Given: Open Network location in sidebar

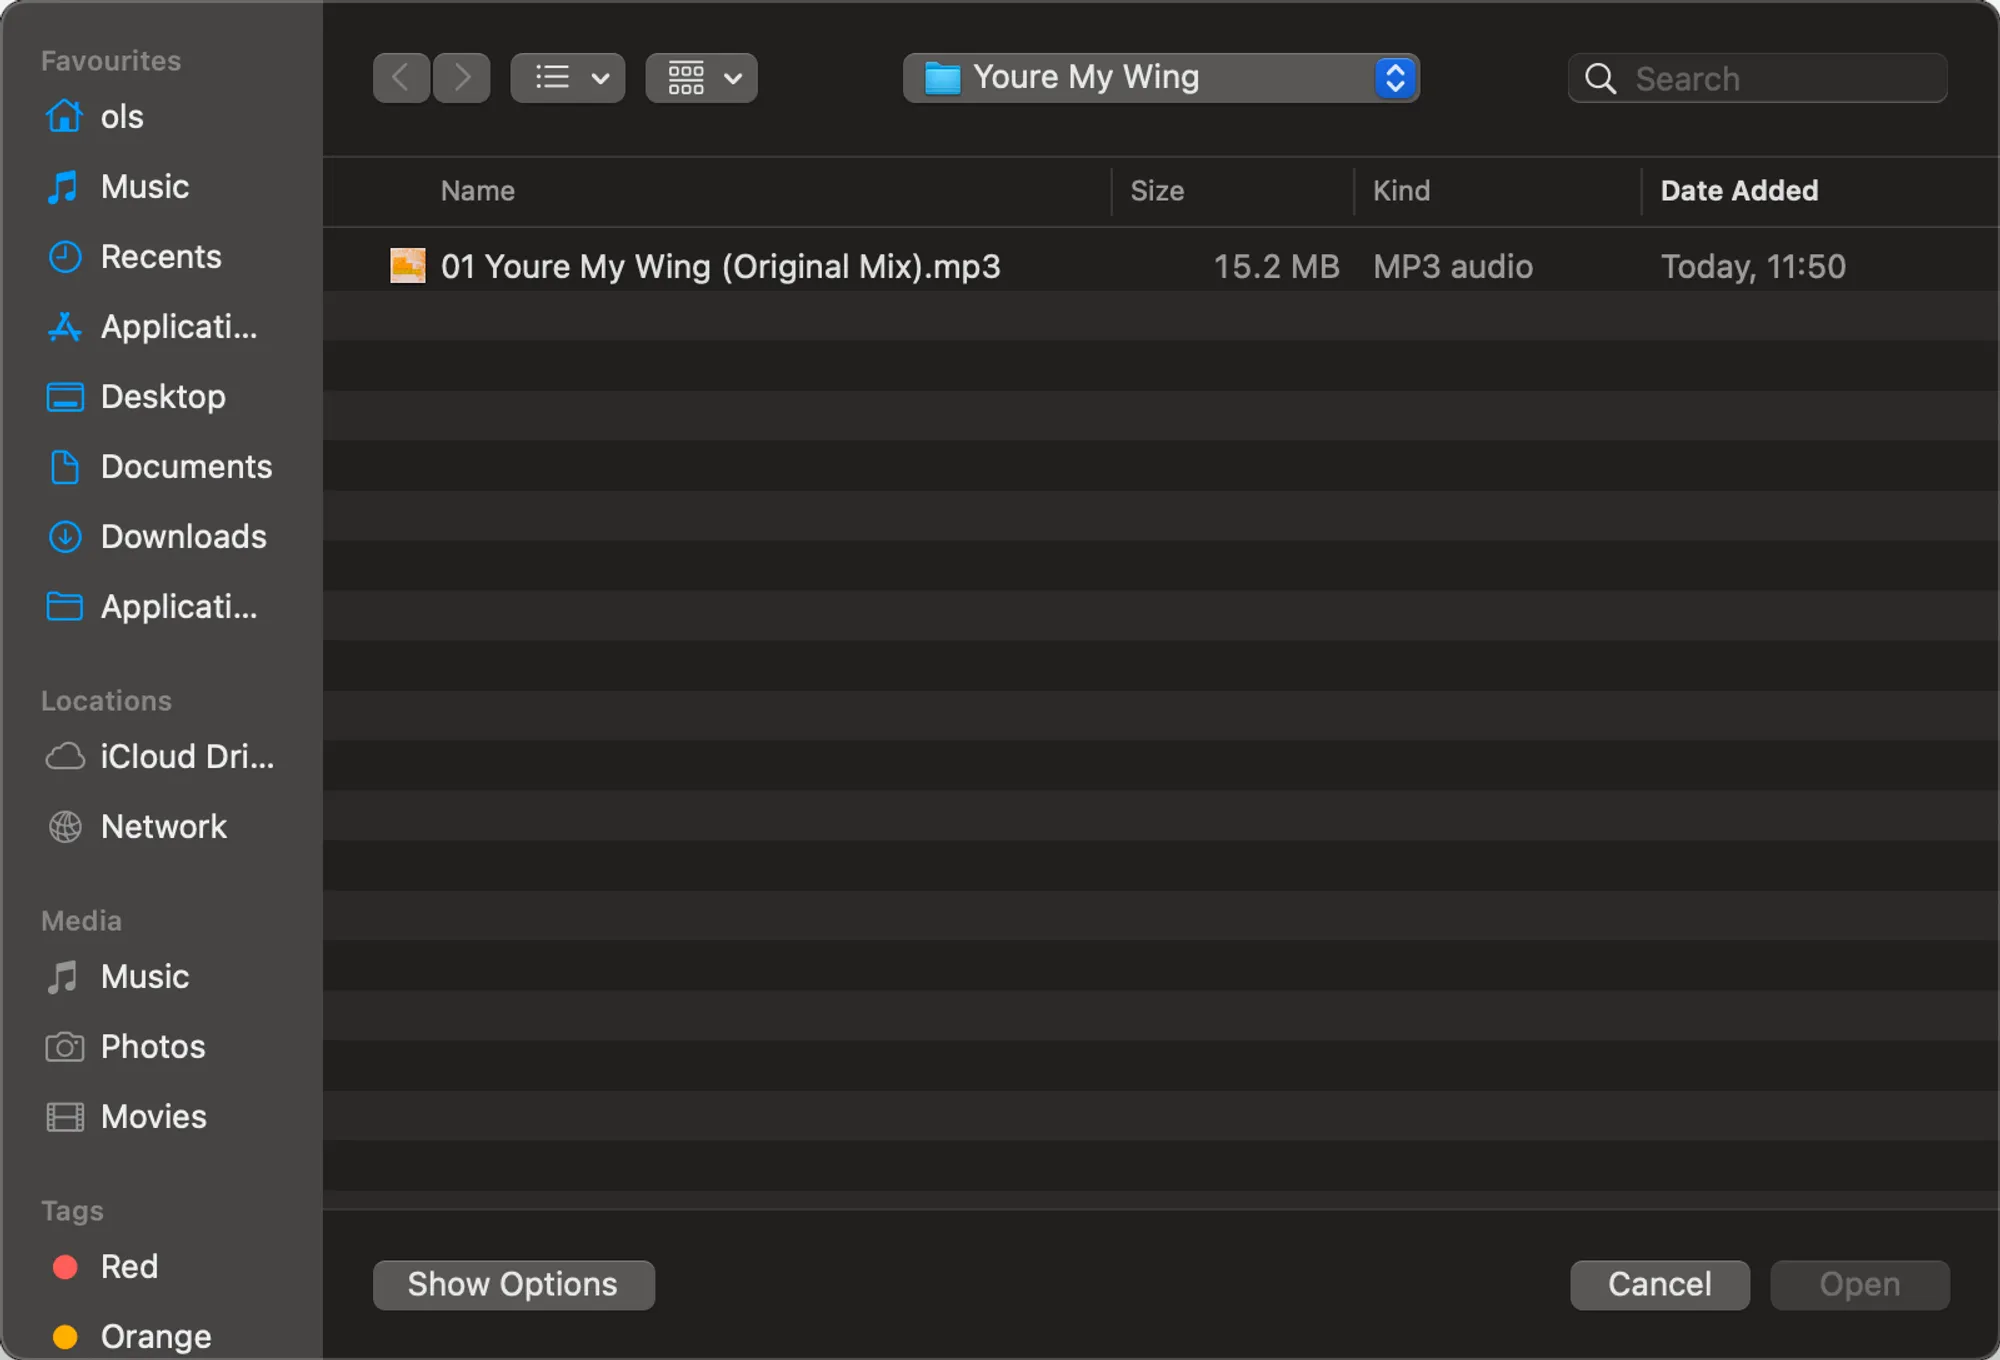Looking at the screenshot, I should (163, 827).
